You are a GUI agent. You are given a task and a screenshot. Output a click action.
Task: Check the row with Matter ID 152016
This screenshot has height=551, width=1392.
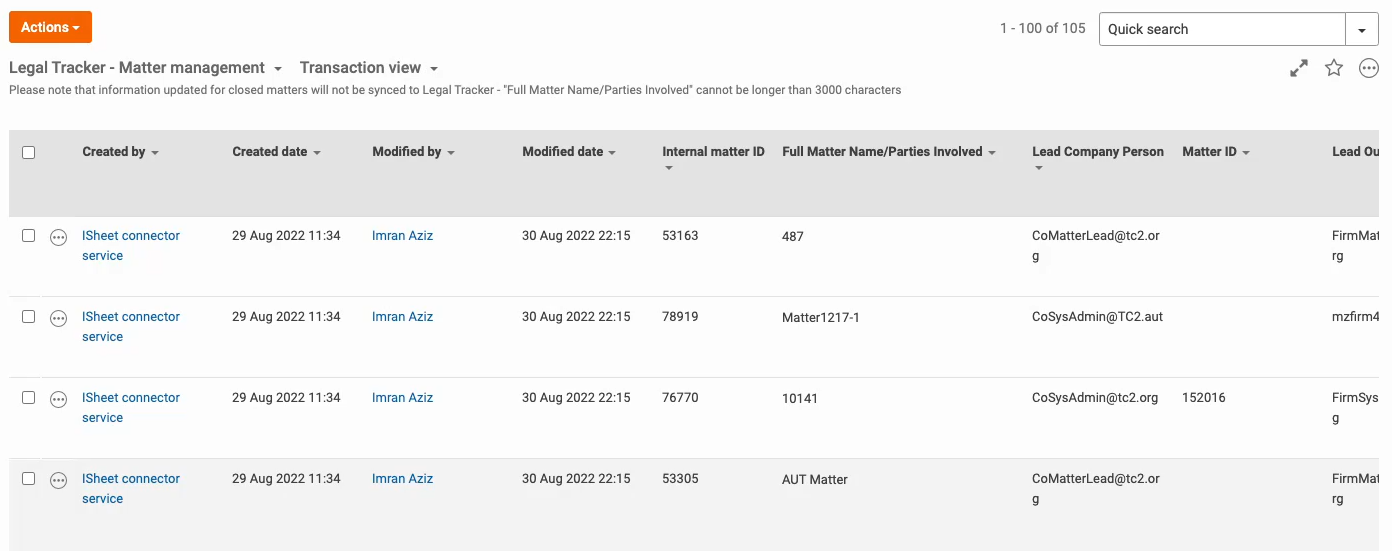tap(29, 397)
